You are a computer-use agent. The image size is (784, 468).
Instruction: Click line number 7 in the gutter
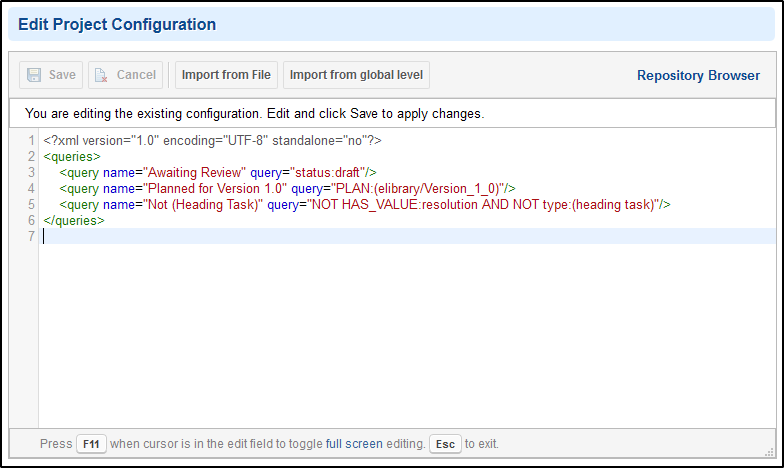pos(31,236)
